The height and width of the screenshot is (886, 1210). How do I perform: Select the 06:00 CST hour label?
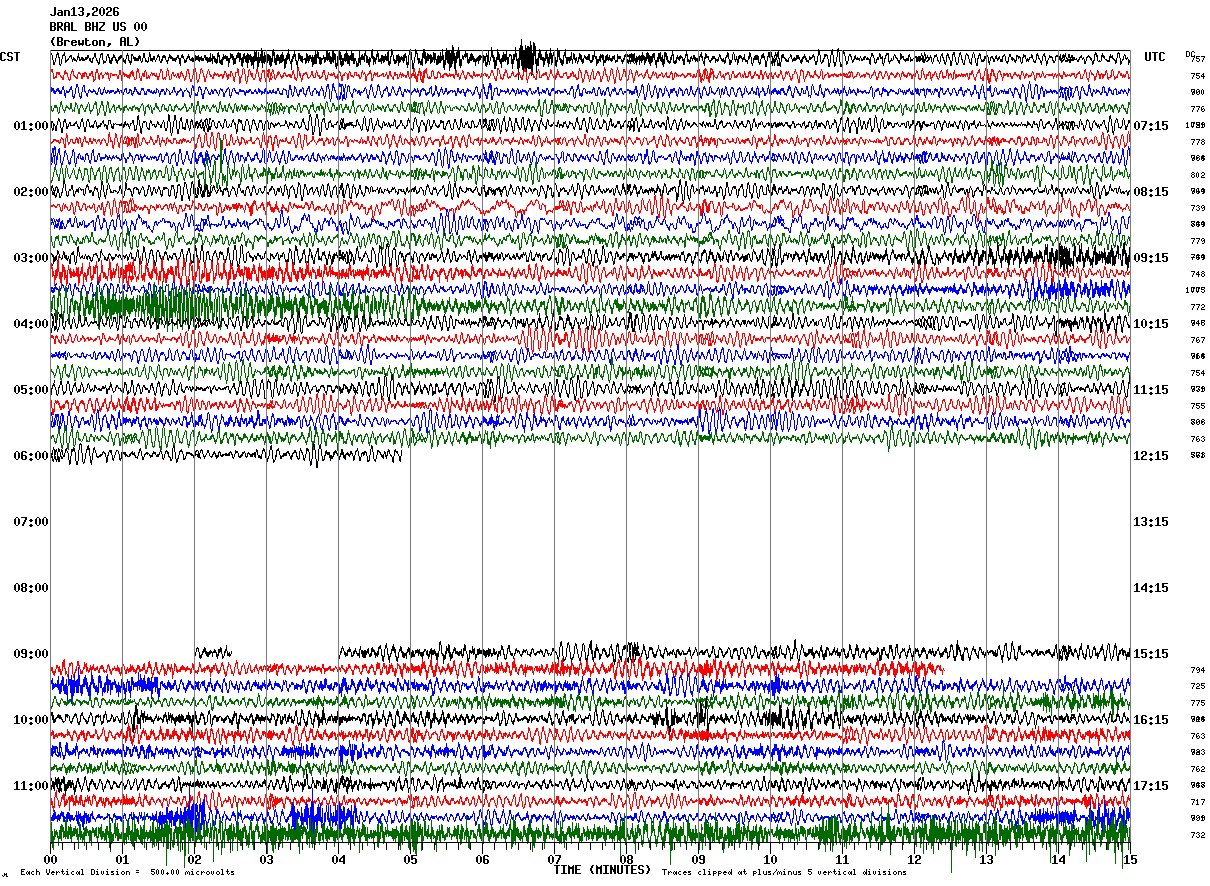(31, 456)
